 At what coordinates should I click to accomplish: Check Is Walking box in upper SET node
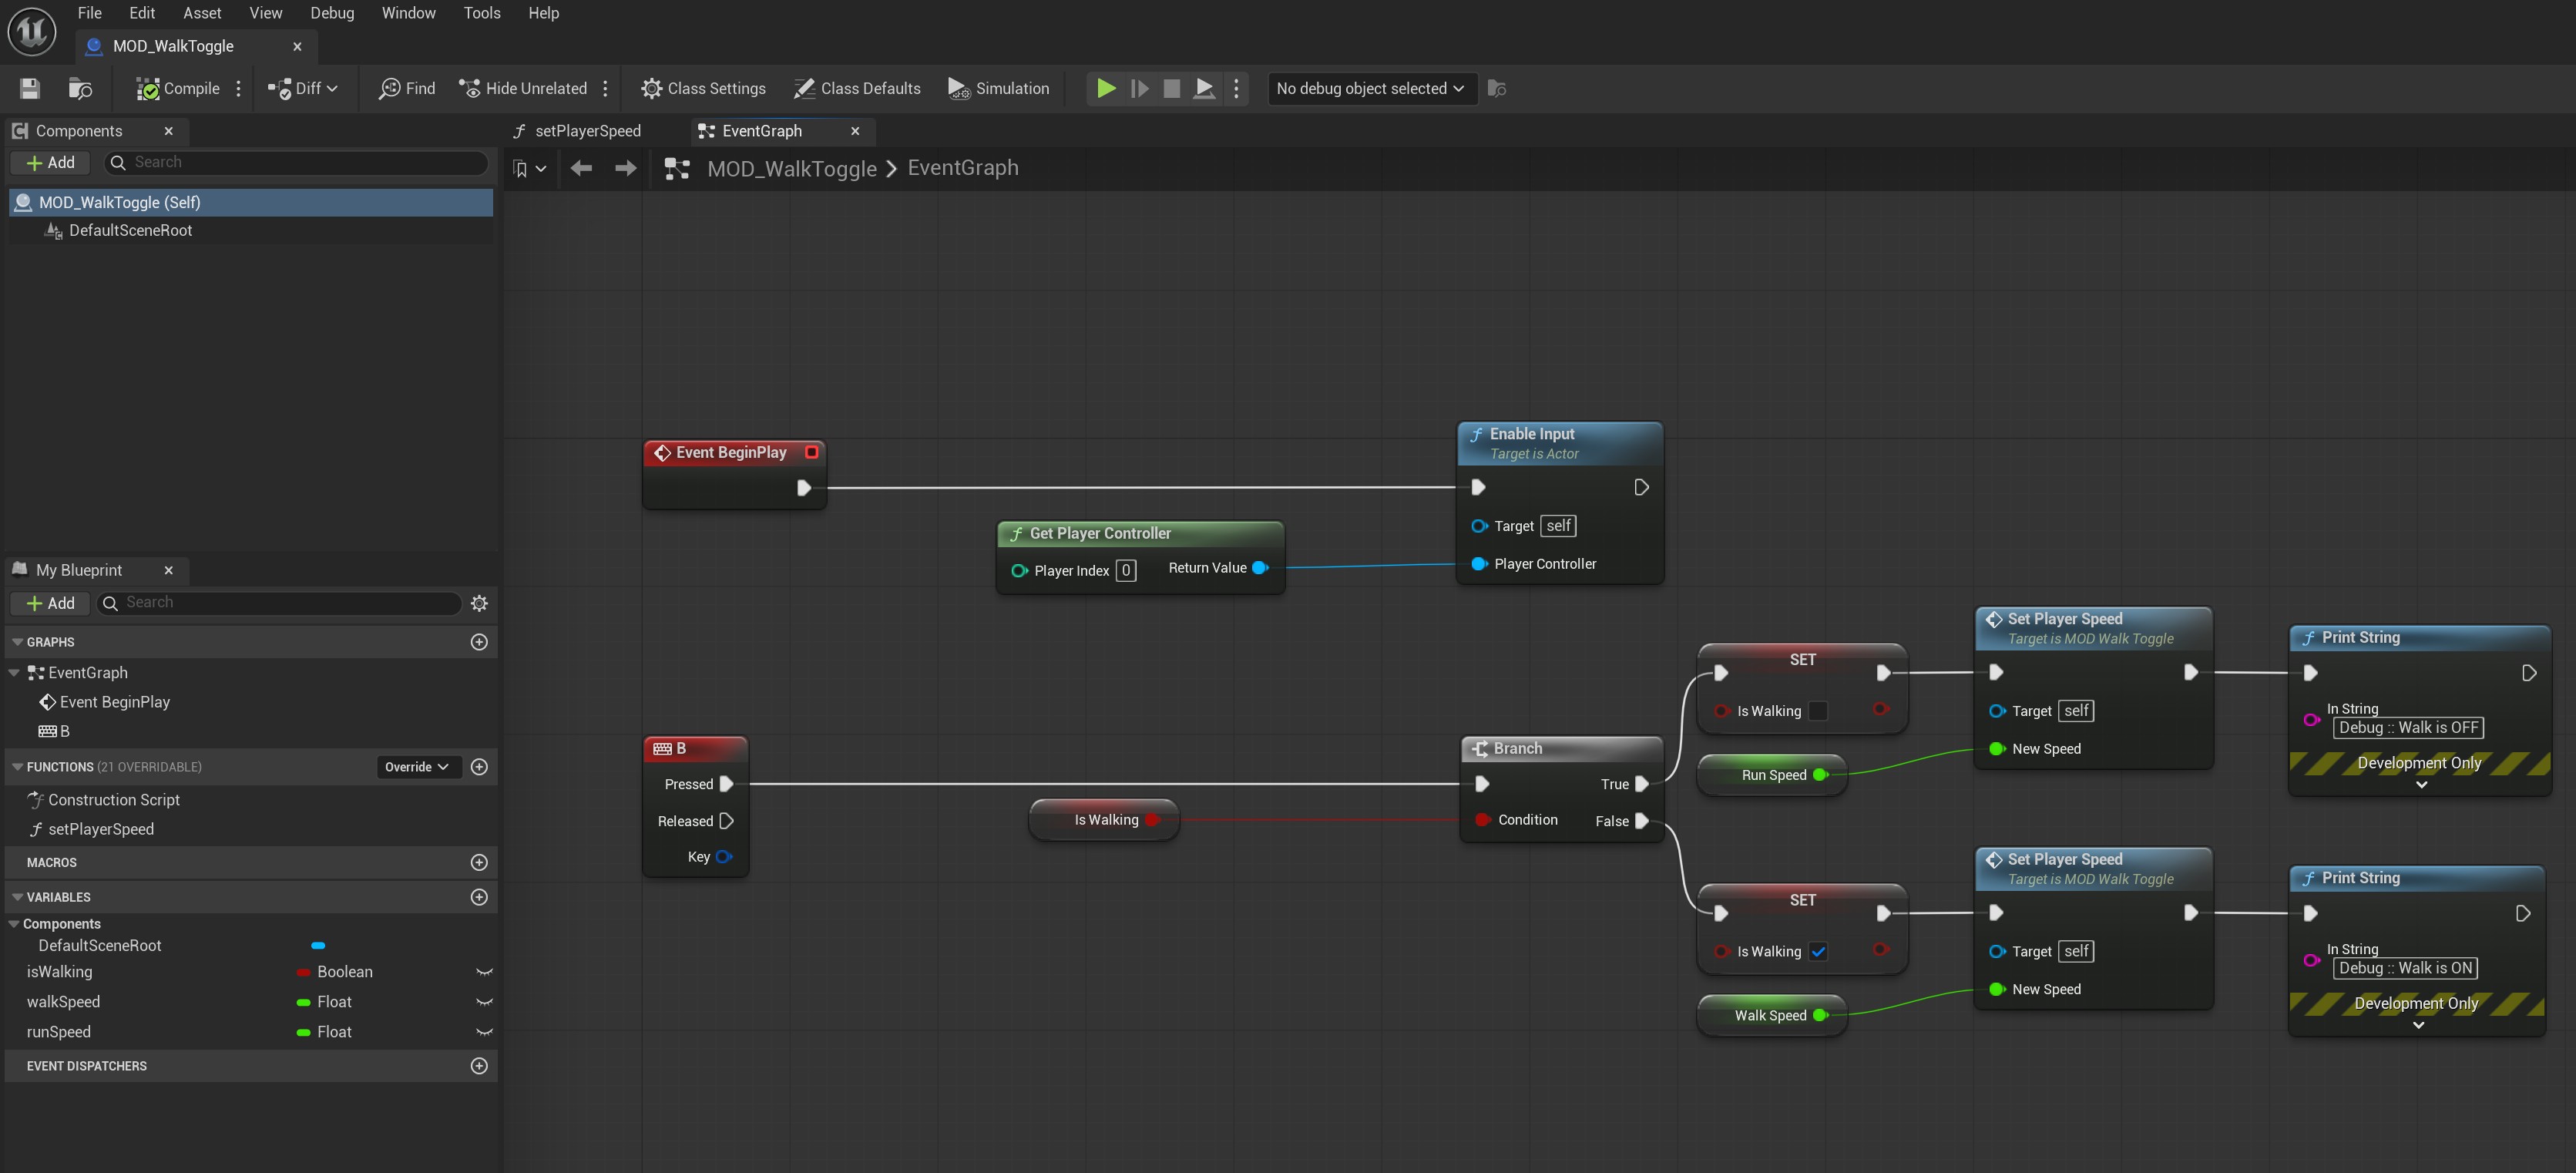[x=1818, y=711]
